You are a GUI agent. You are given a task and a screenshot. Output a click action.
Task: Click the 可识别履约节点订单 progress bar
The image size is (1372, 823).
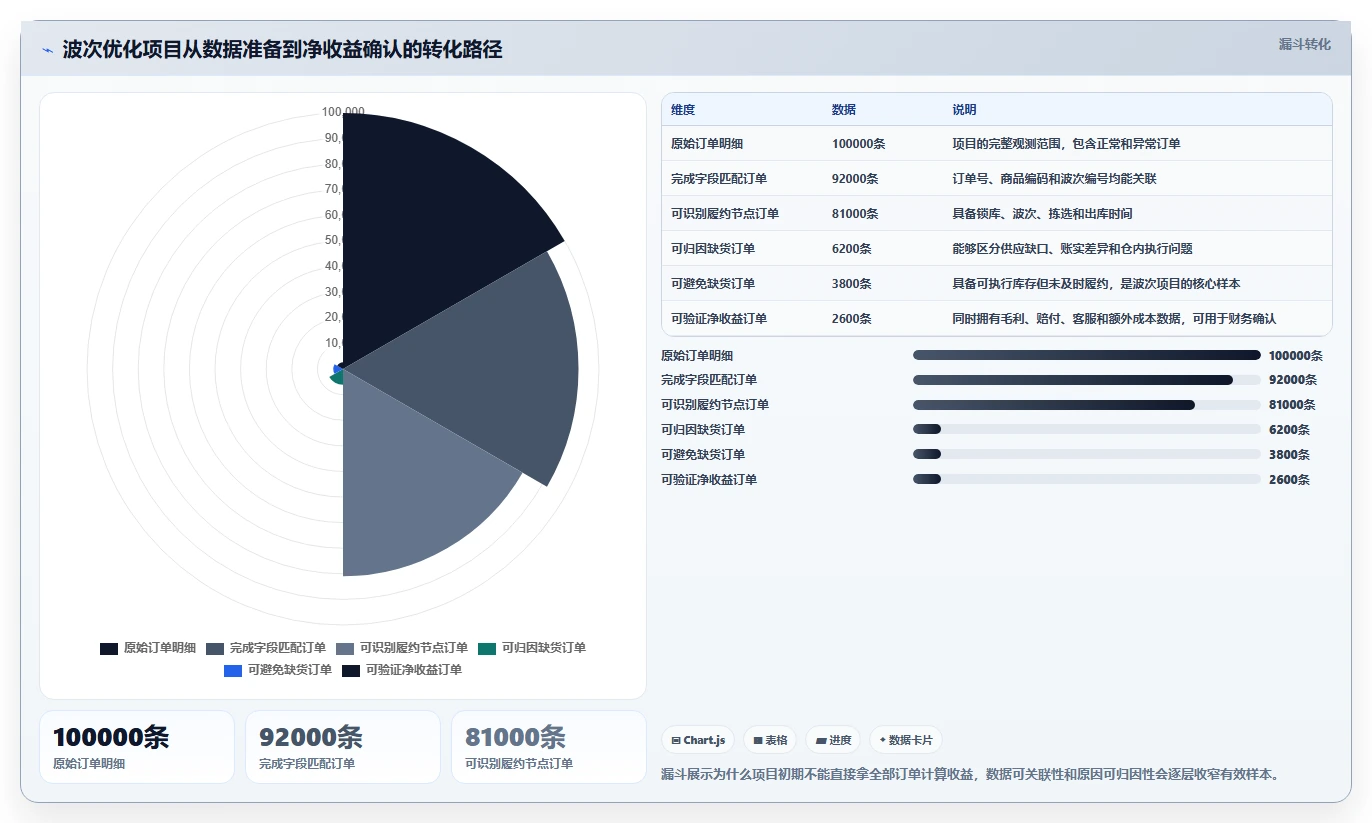1087,405
